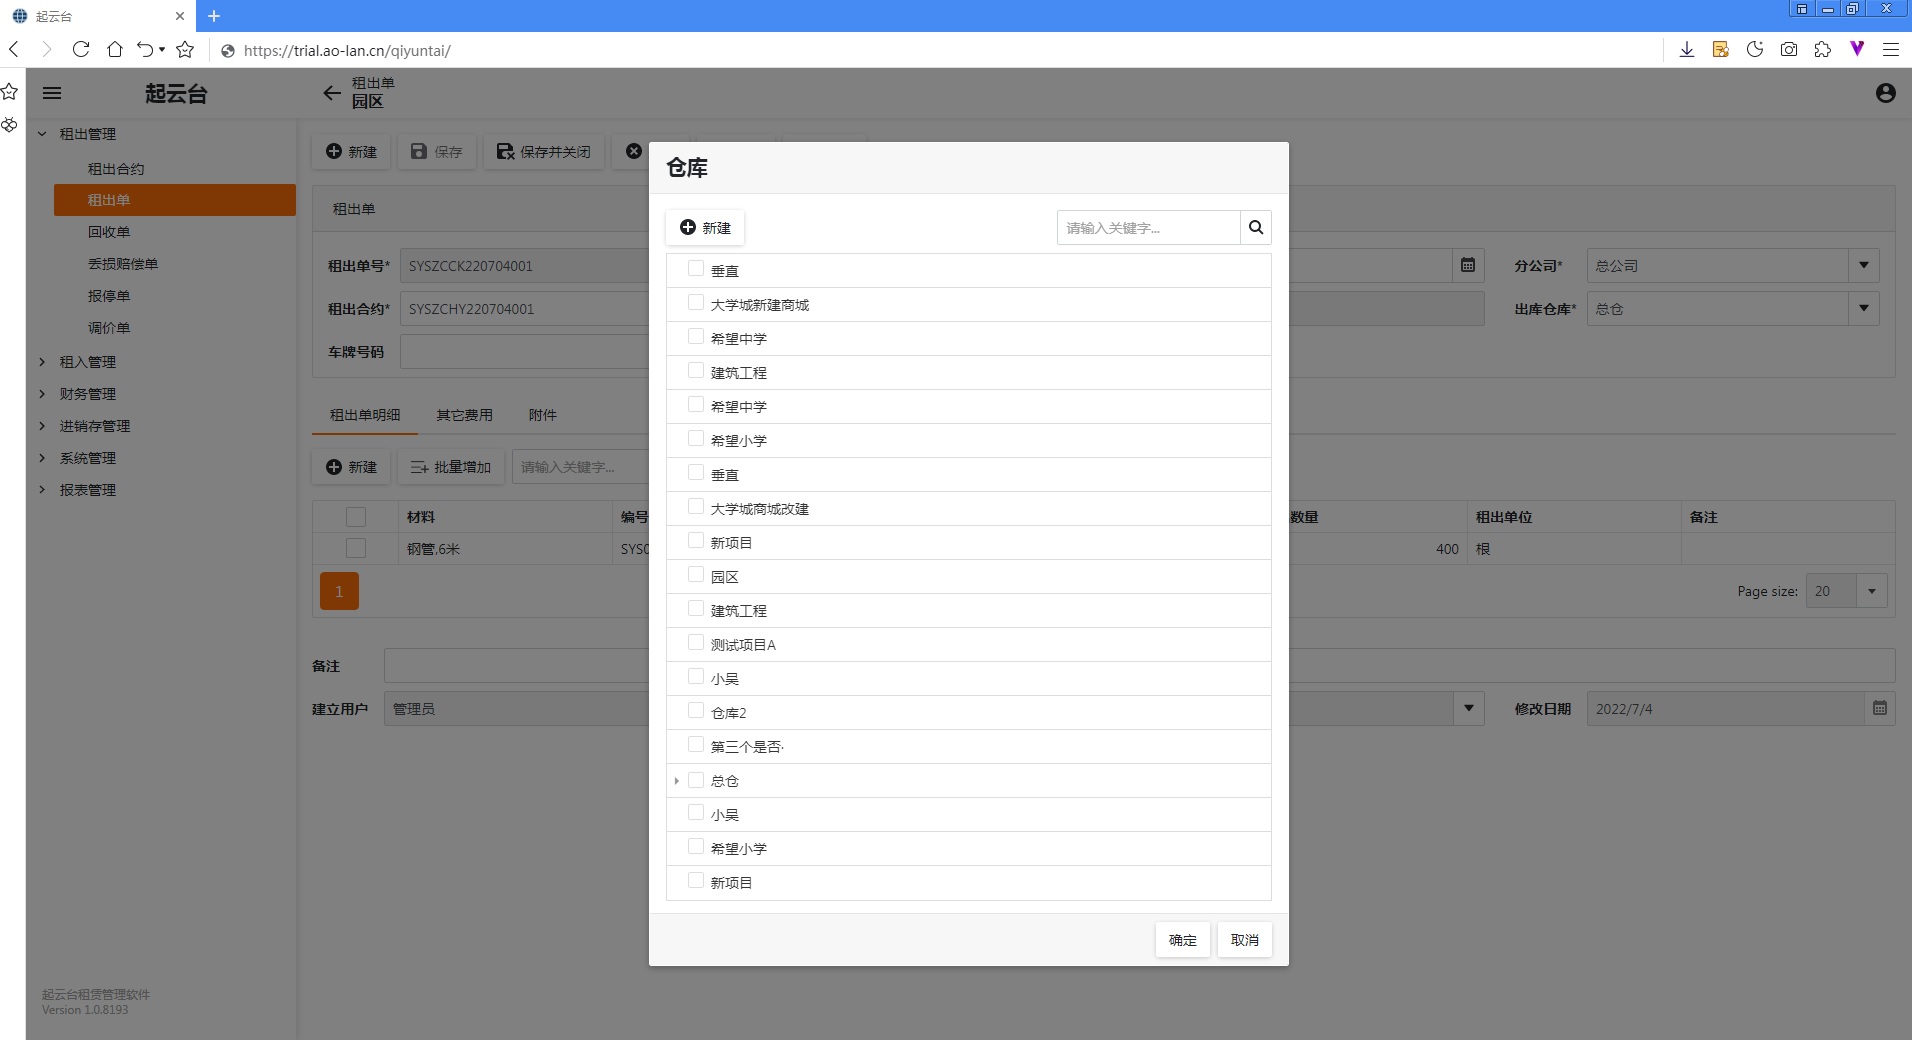The width and height of the screenshot is (1912, 1040).
Task: Expand the 财务管理 sidebar group
Action: click(42, 393)
